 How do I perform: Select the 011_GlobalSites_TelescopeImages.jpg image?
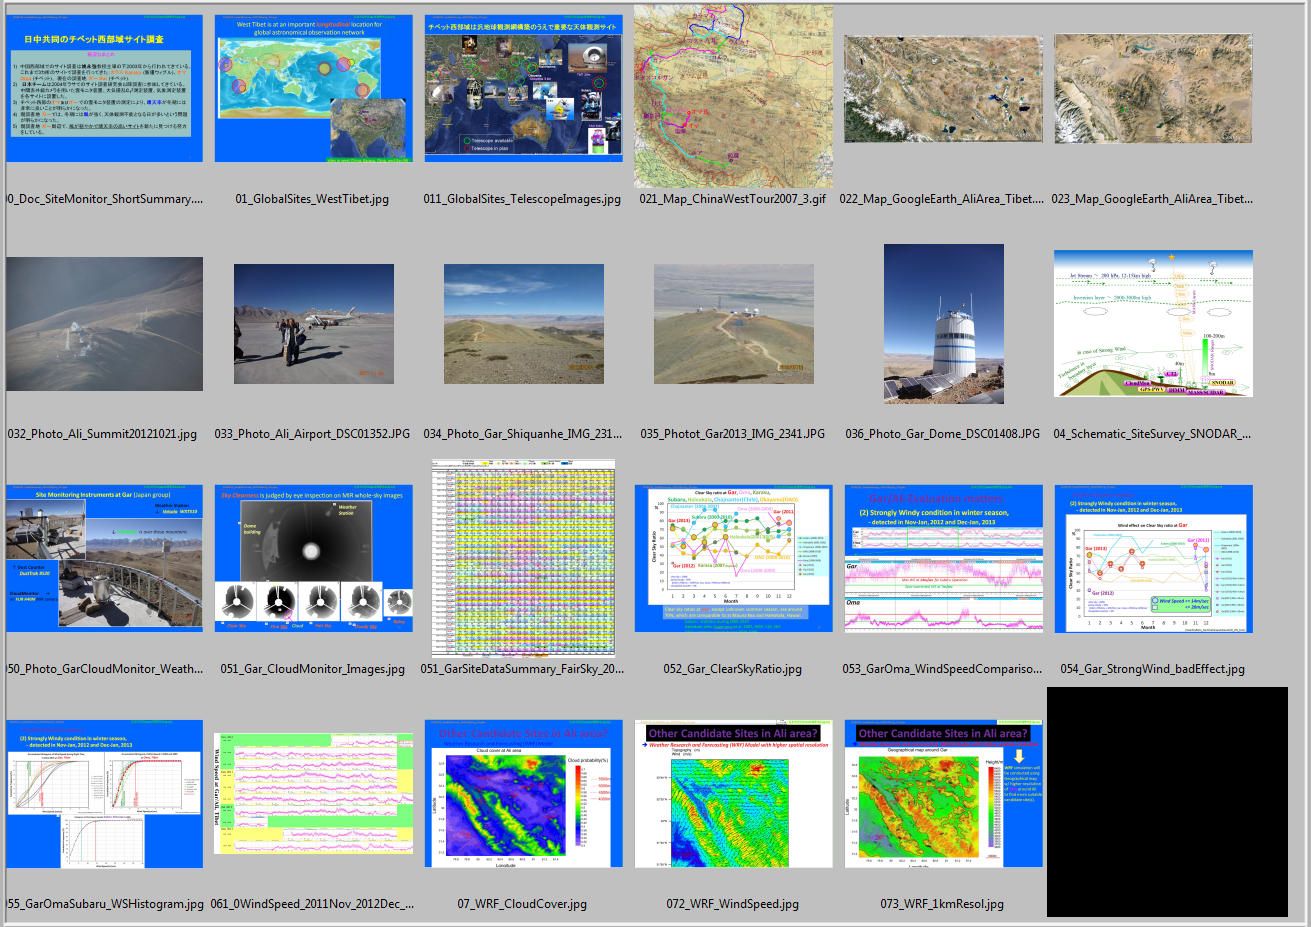(x=523, y=88)
